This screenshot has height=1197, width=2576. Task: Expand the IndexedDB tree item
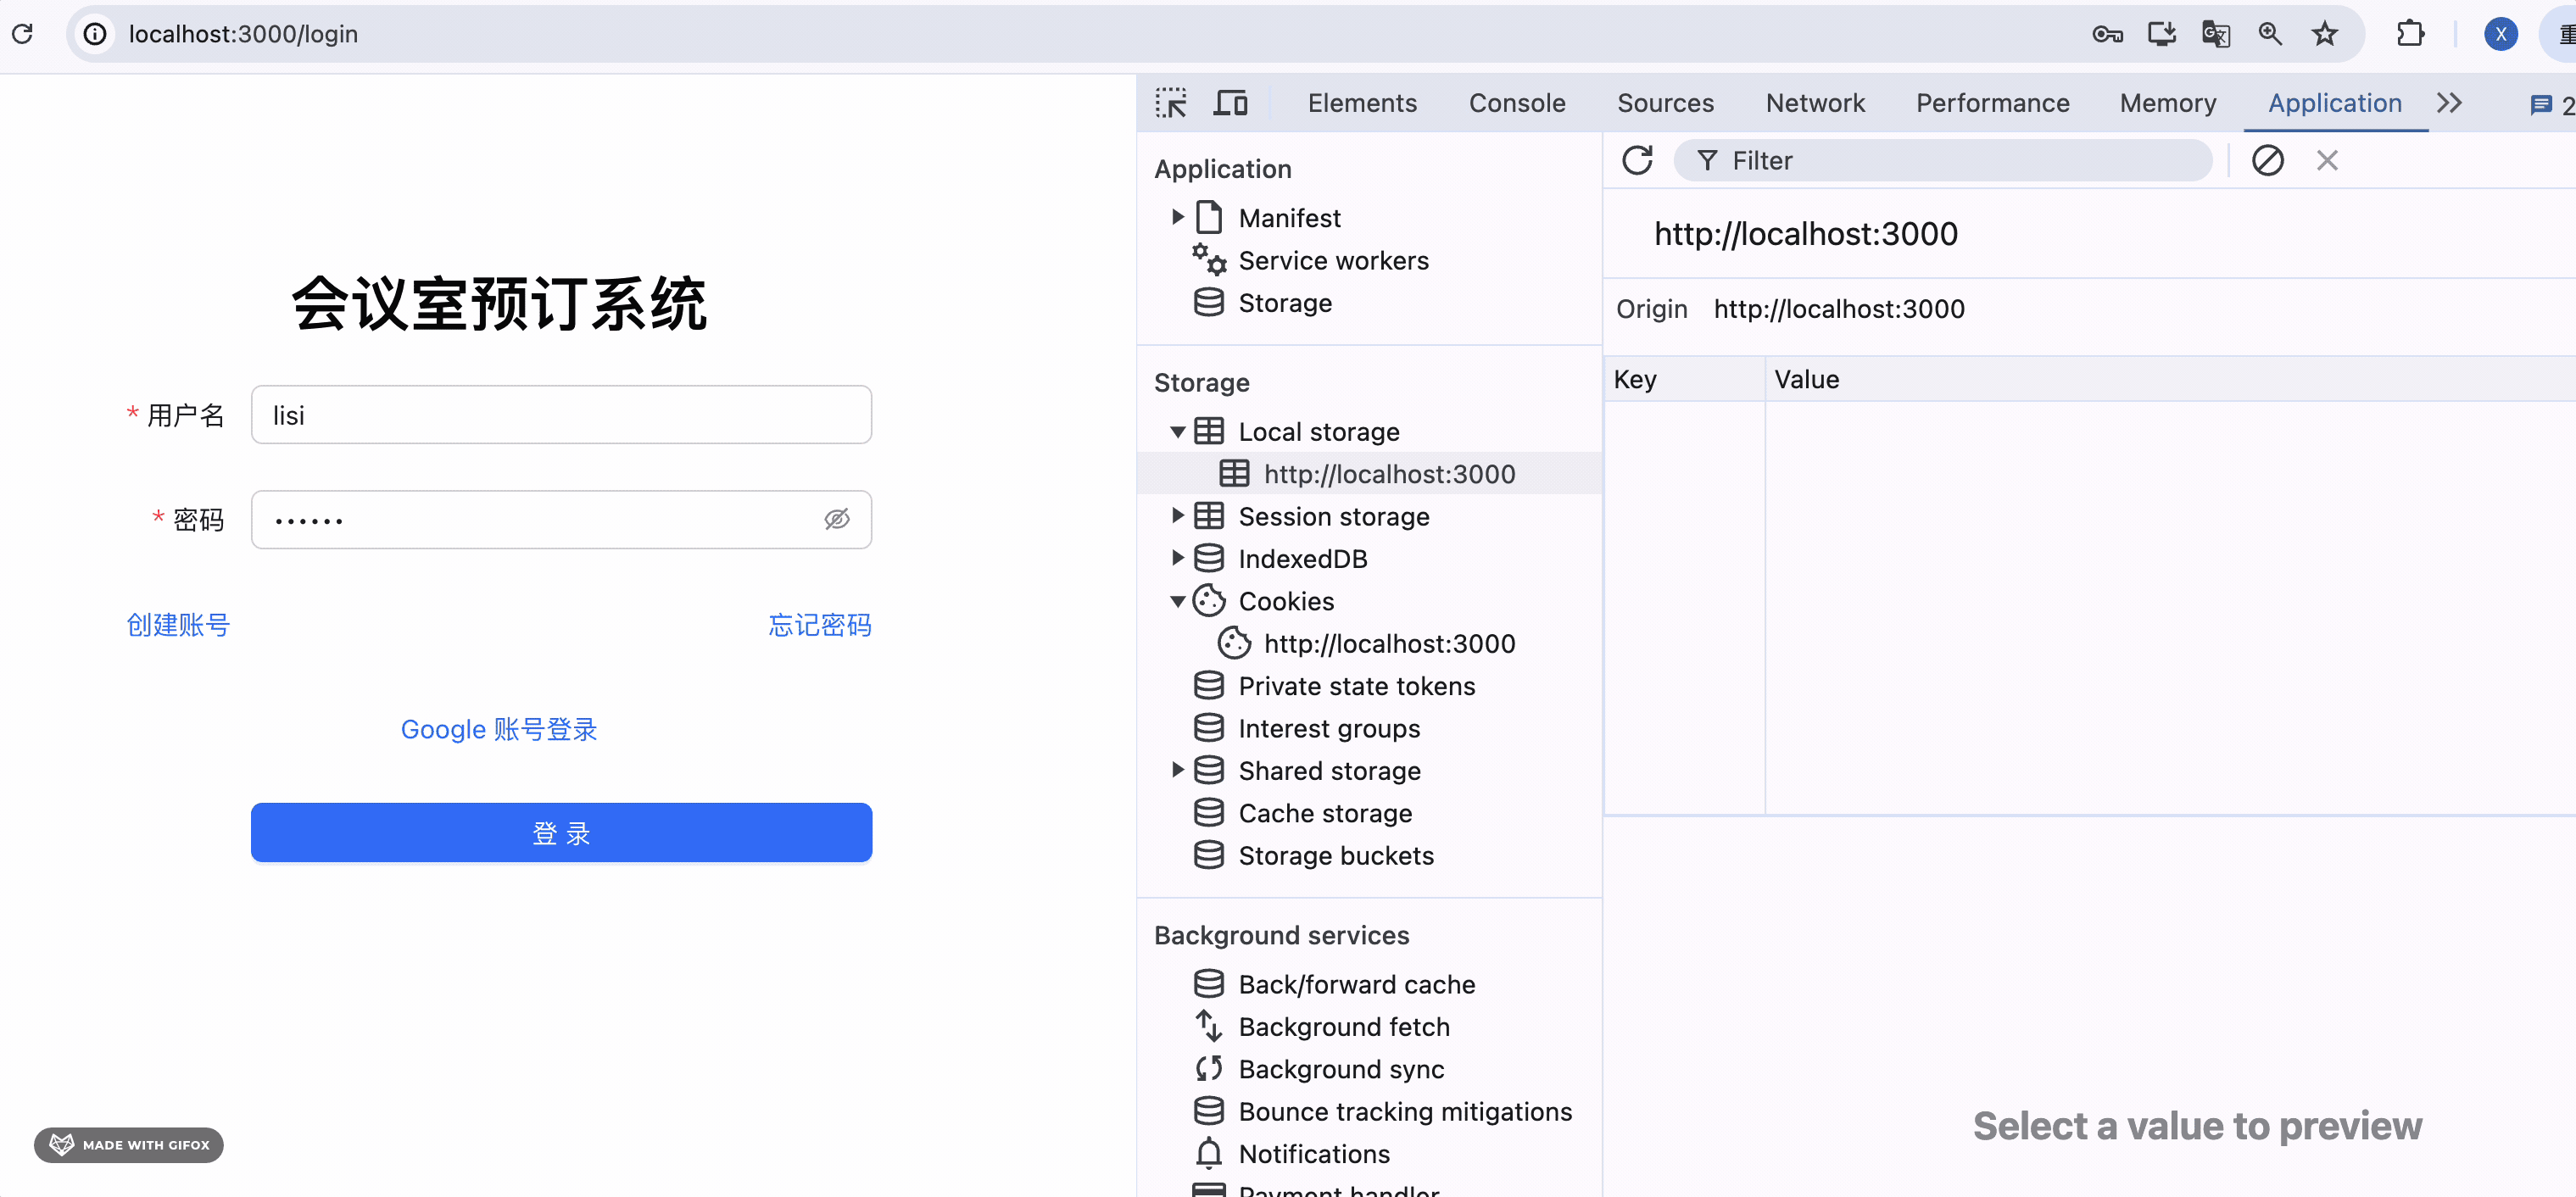point(1178,558)
